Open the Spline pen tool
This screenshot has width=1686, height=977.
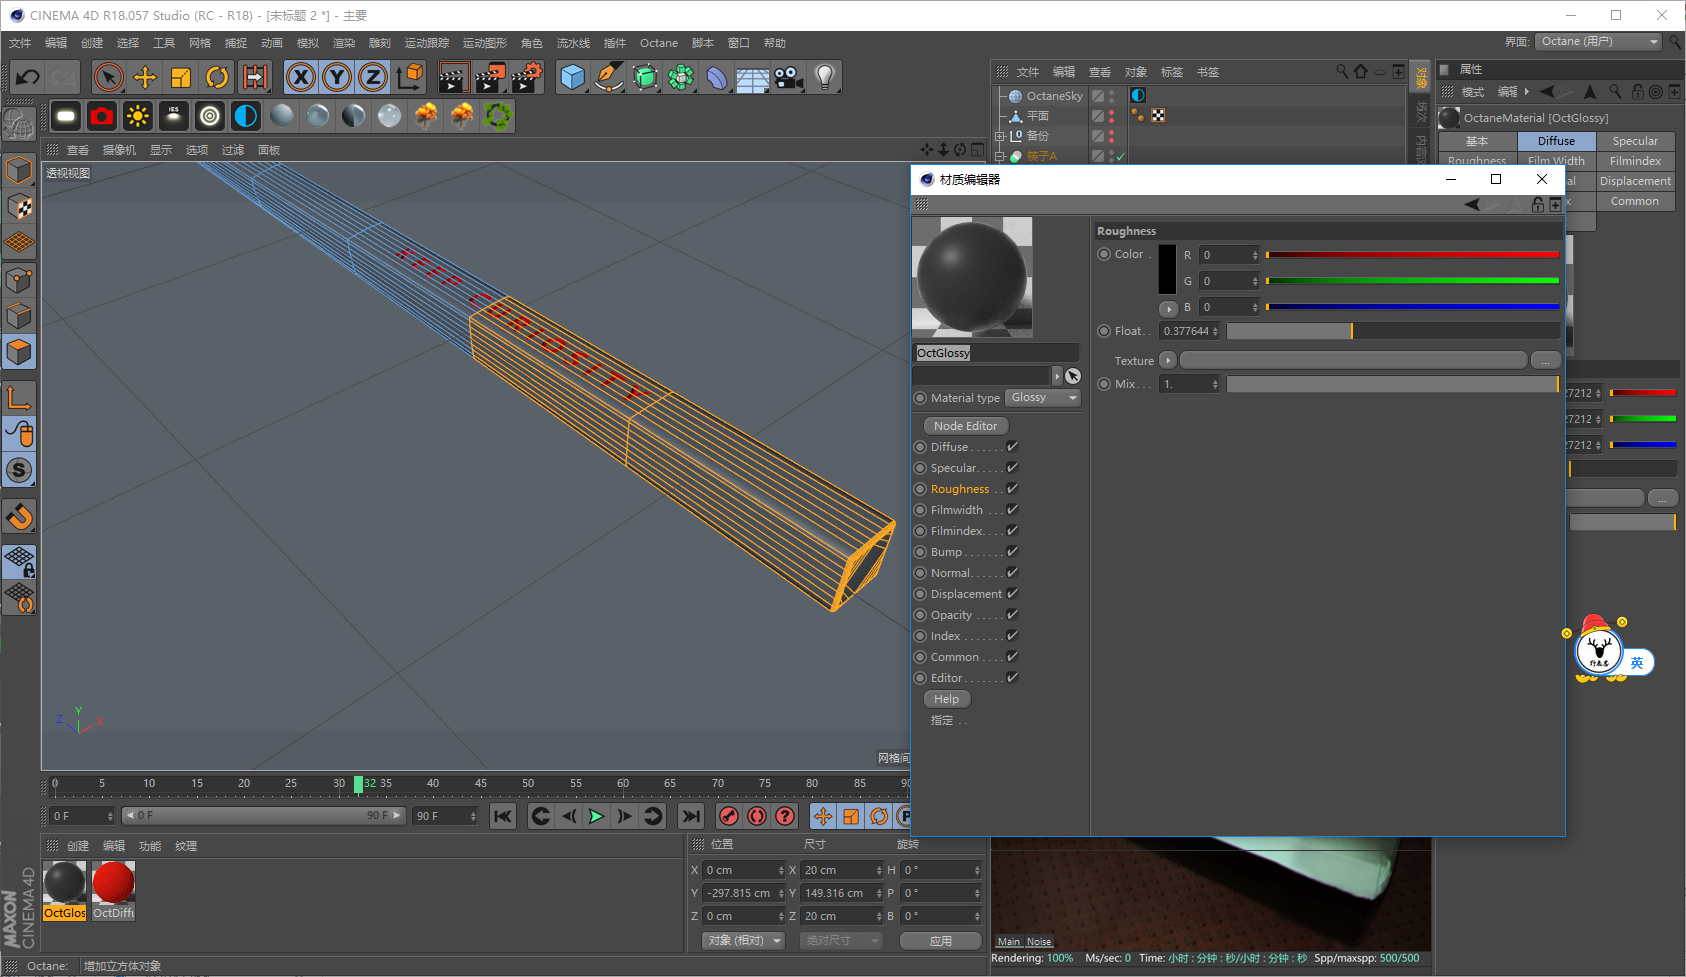coord(609,77)
